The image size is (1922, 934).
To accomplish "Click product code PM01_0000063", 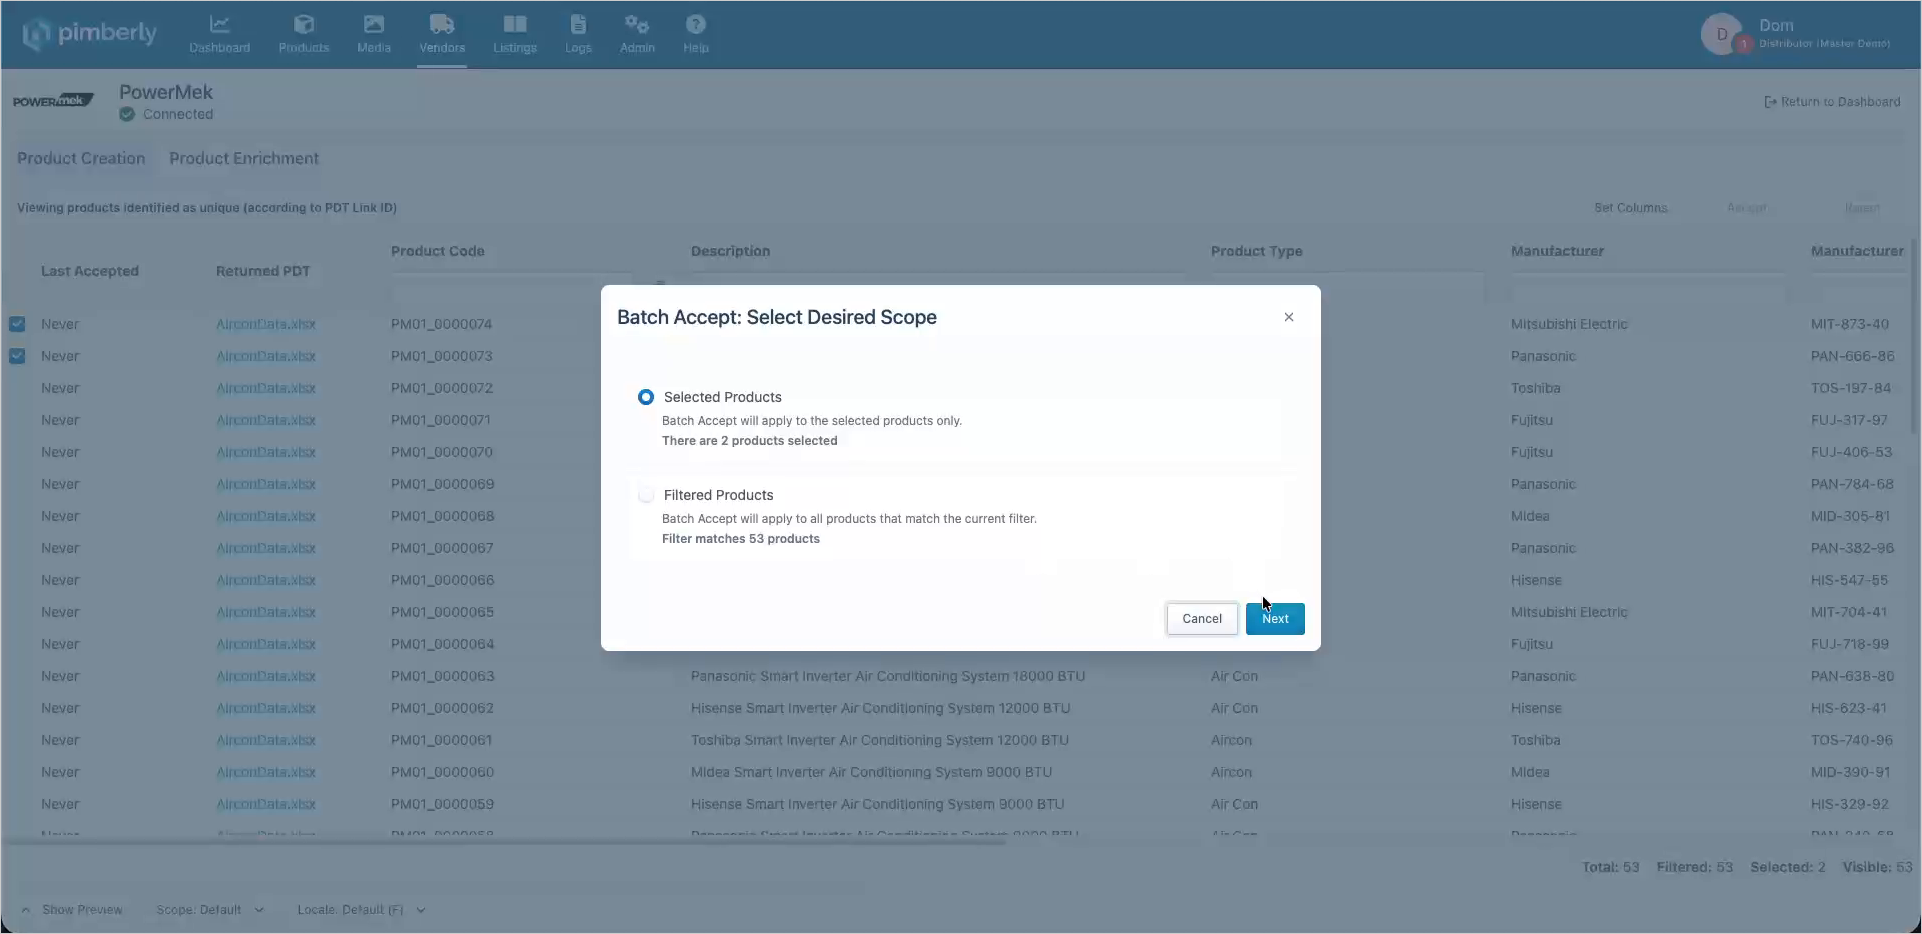I will [442, 676].
